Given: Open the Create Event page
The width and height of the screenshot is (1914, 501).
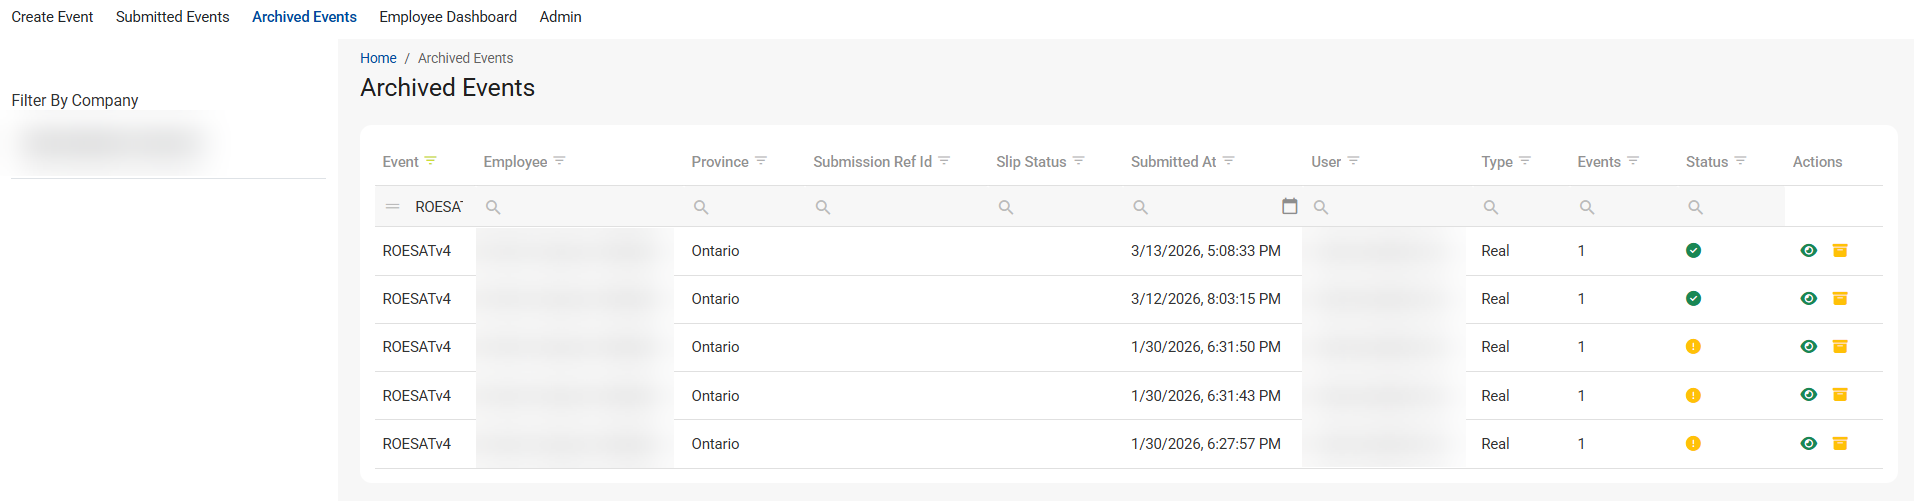Looking at the screenshot, I should pyautogui.click(x=52, y=17).
